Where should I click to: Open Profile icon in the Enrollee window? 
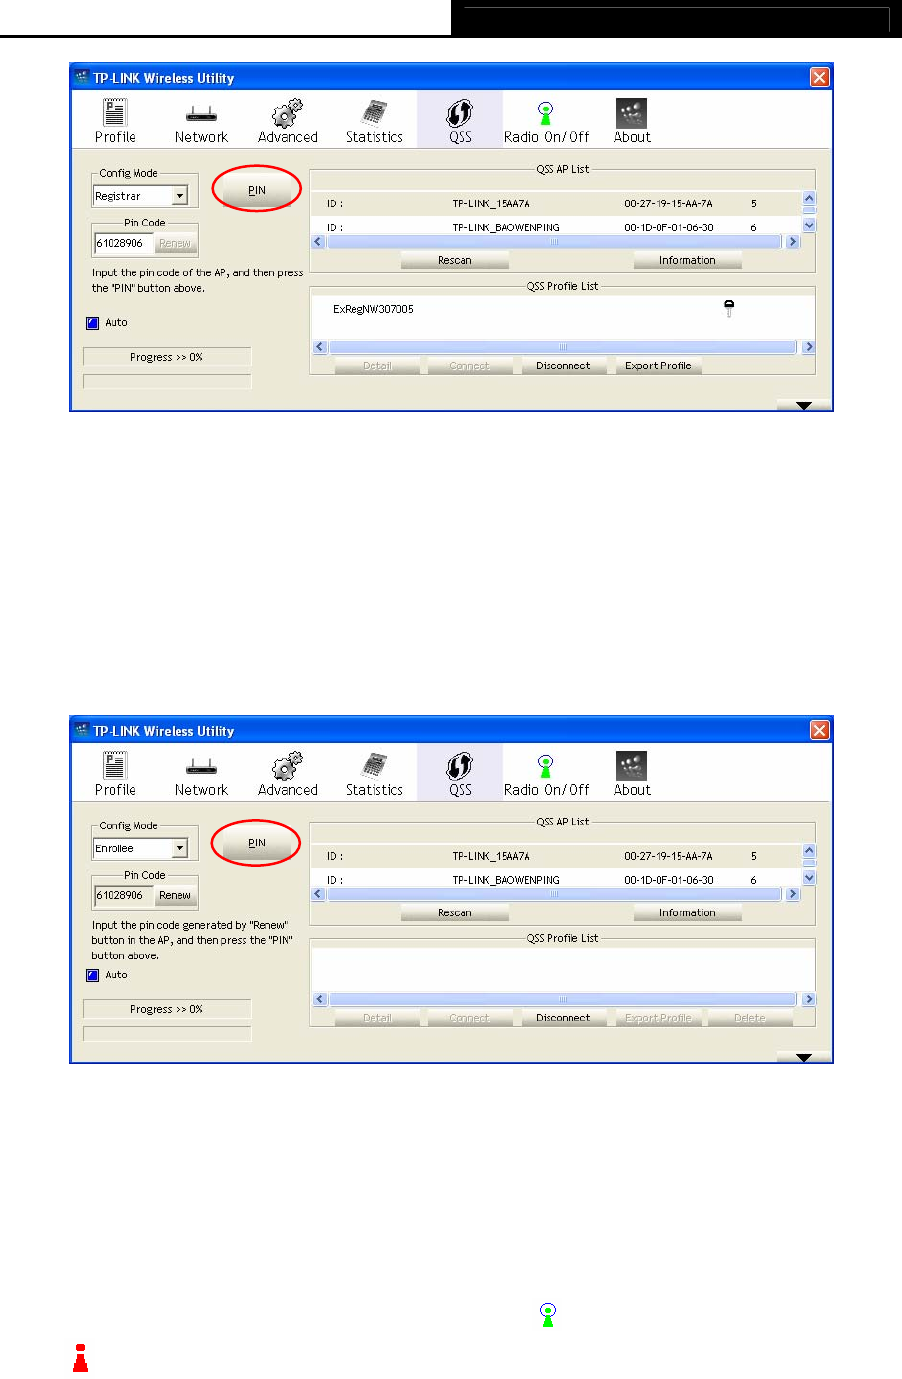point(115,766)
